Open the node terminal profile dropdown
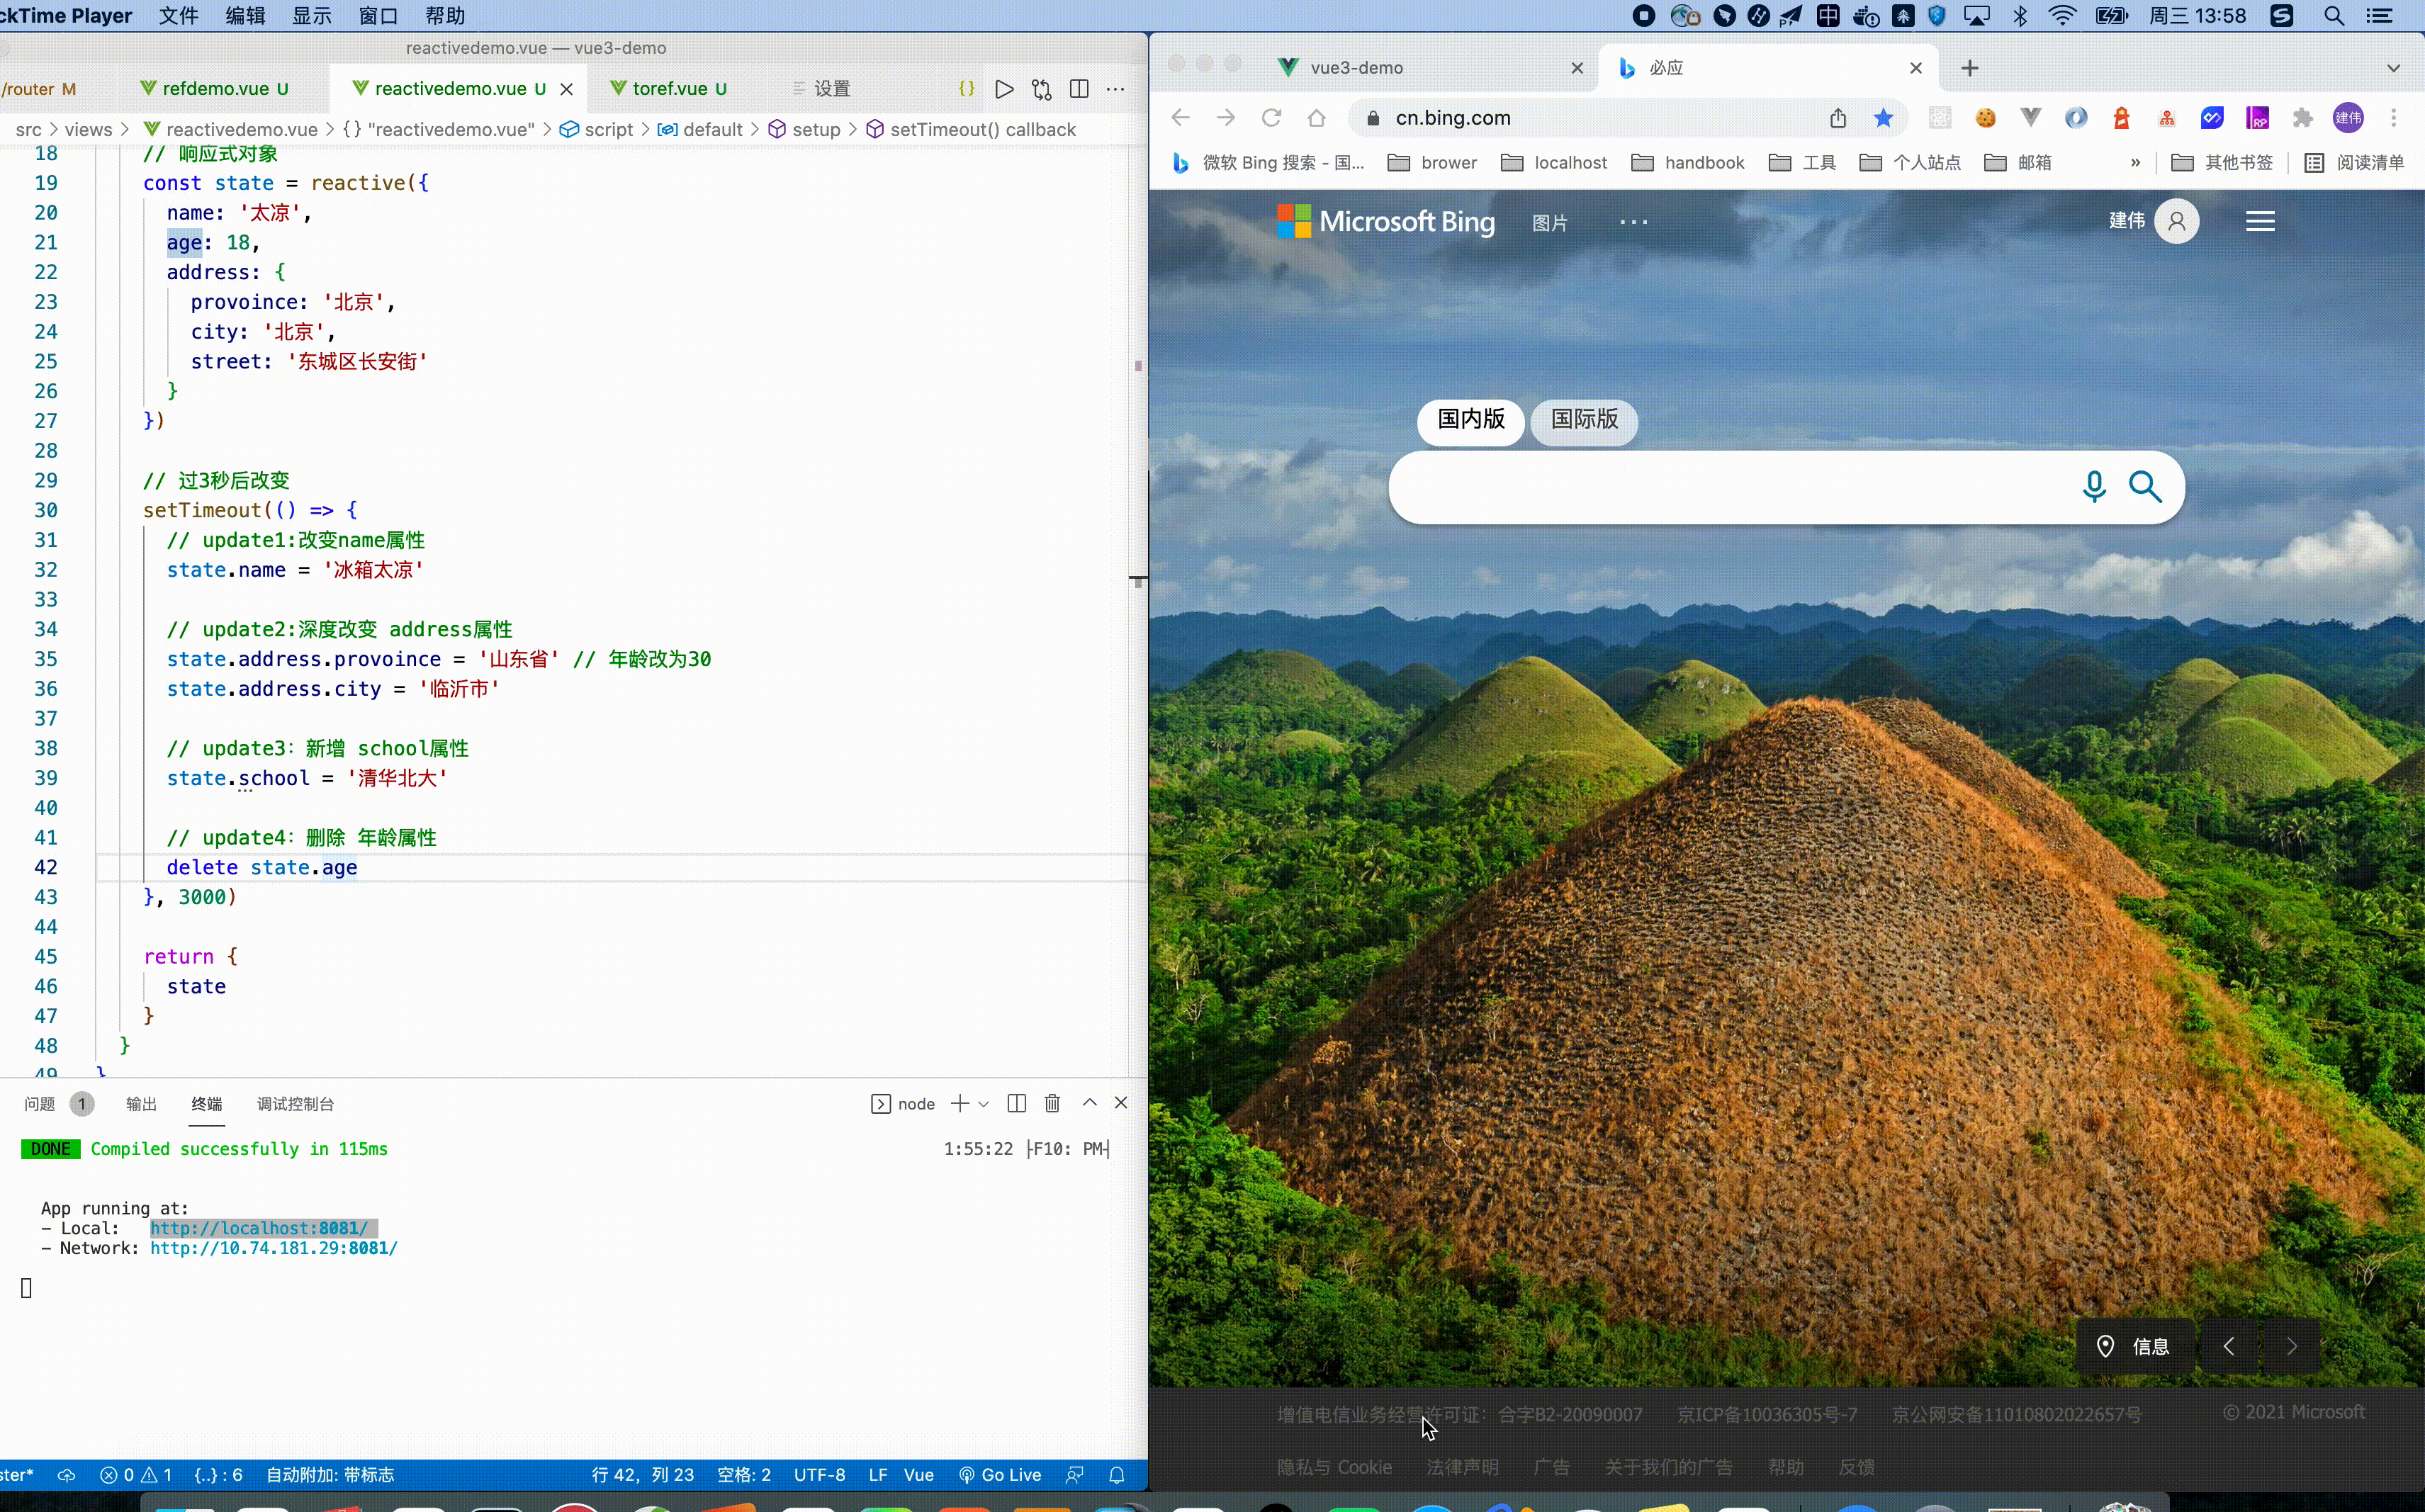This screenshot has height=1512, width=2425. 984,1103
